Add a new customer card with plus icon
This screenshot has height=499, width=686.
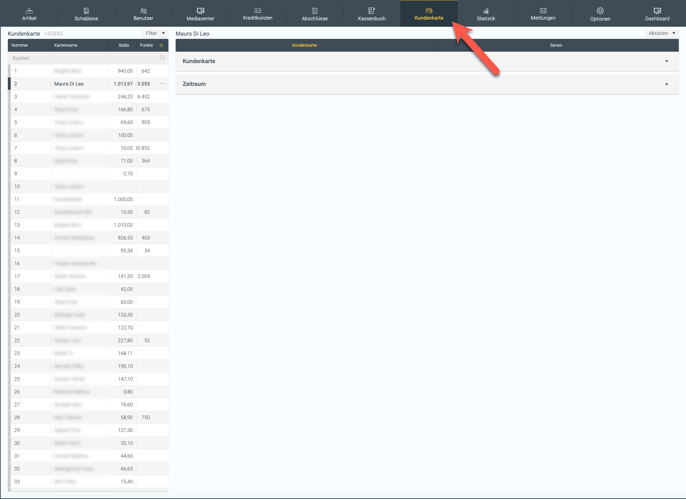coord(162,45)
